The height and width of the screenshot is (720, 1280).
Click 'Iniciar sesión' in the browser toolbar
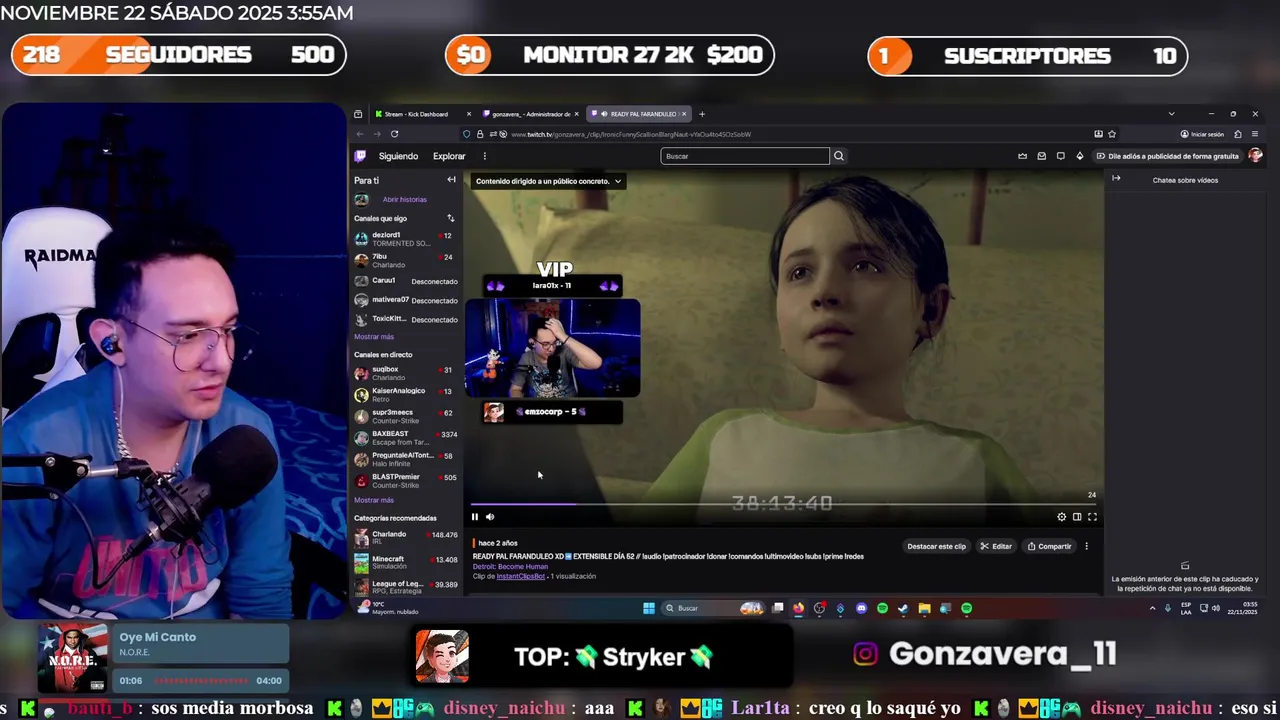click(1202, 134)
